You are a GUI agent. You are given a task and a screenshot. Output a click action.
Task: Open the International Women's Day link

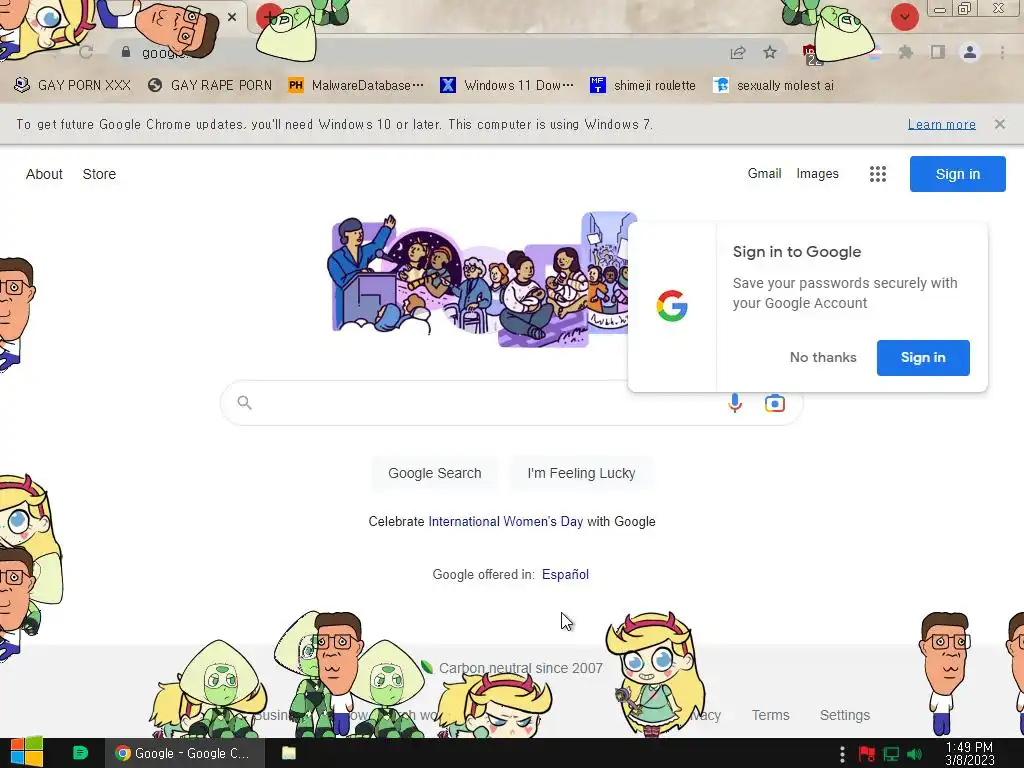click(x=505, y=522)
